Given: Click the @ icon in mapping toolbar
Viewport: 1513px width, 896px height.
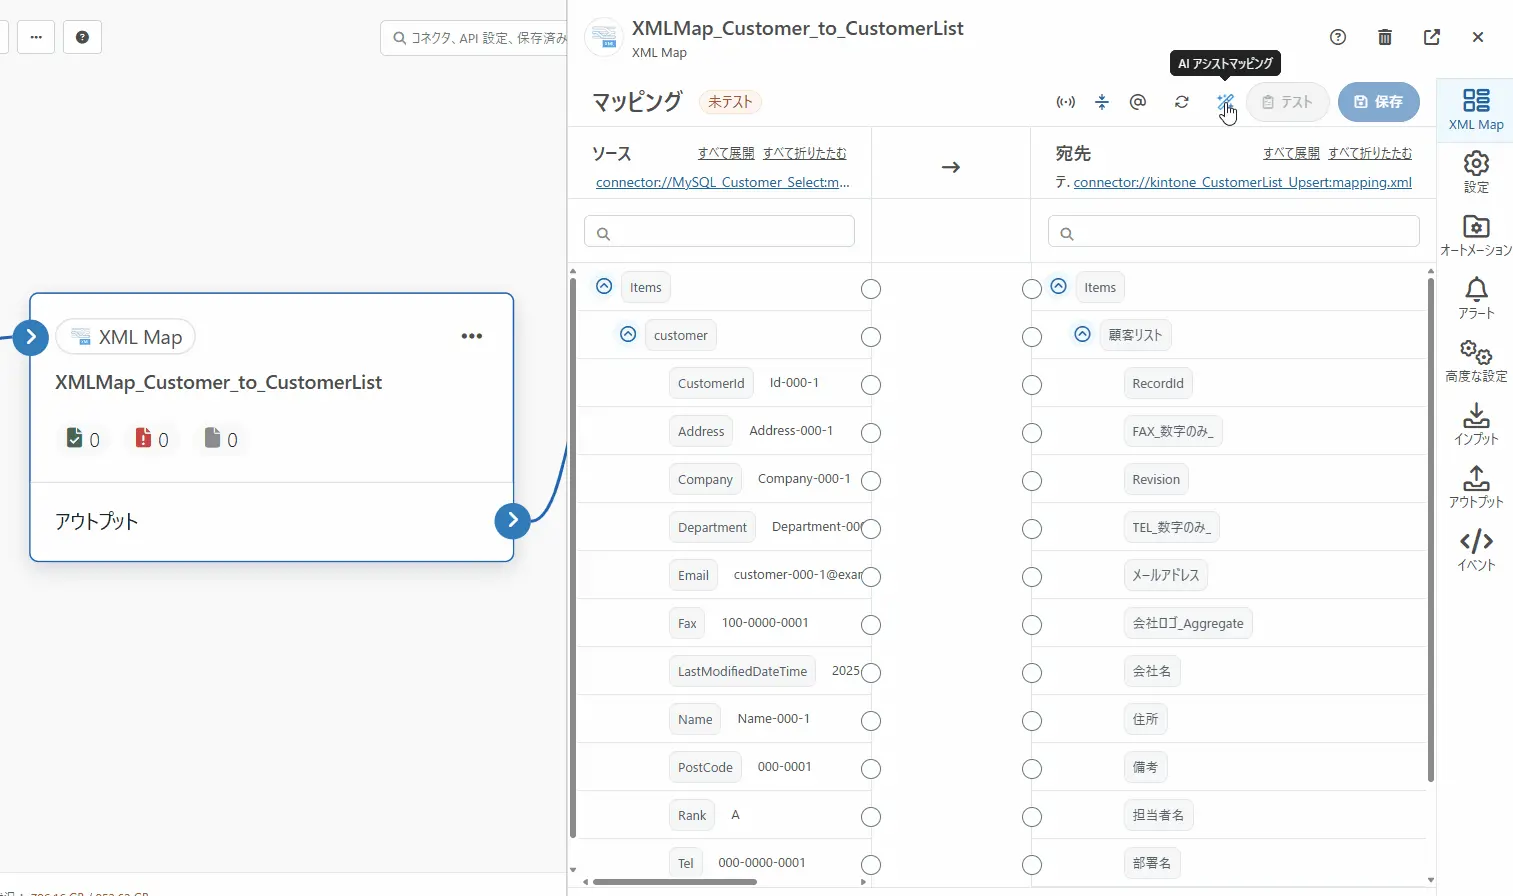Looking at the screenshot, I should pyautogui.click(x=1138, y=102).
